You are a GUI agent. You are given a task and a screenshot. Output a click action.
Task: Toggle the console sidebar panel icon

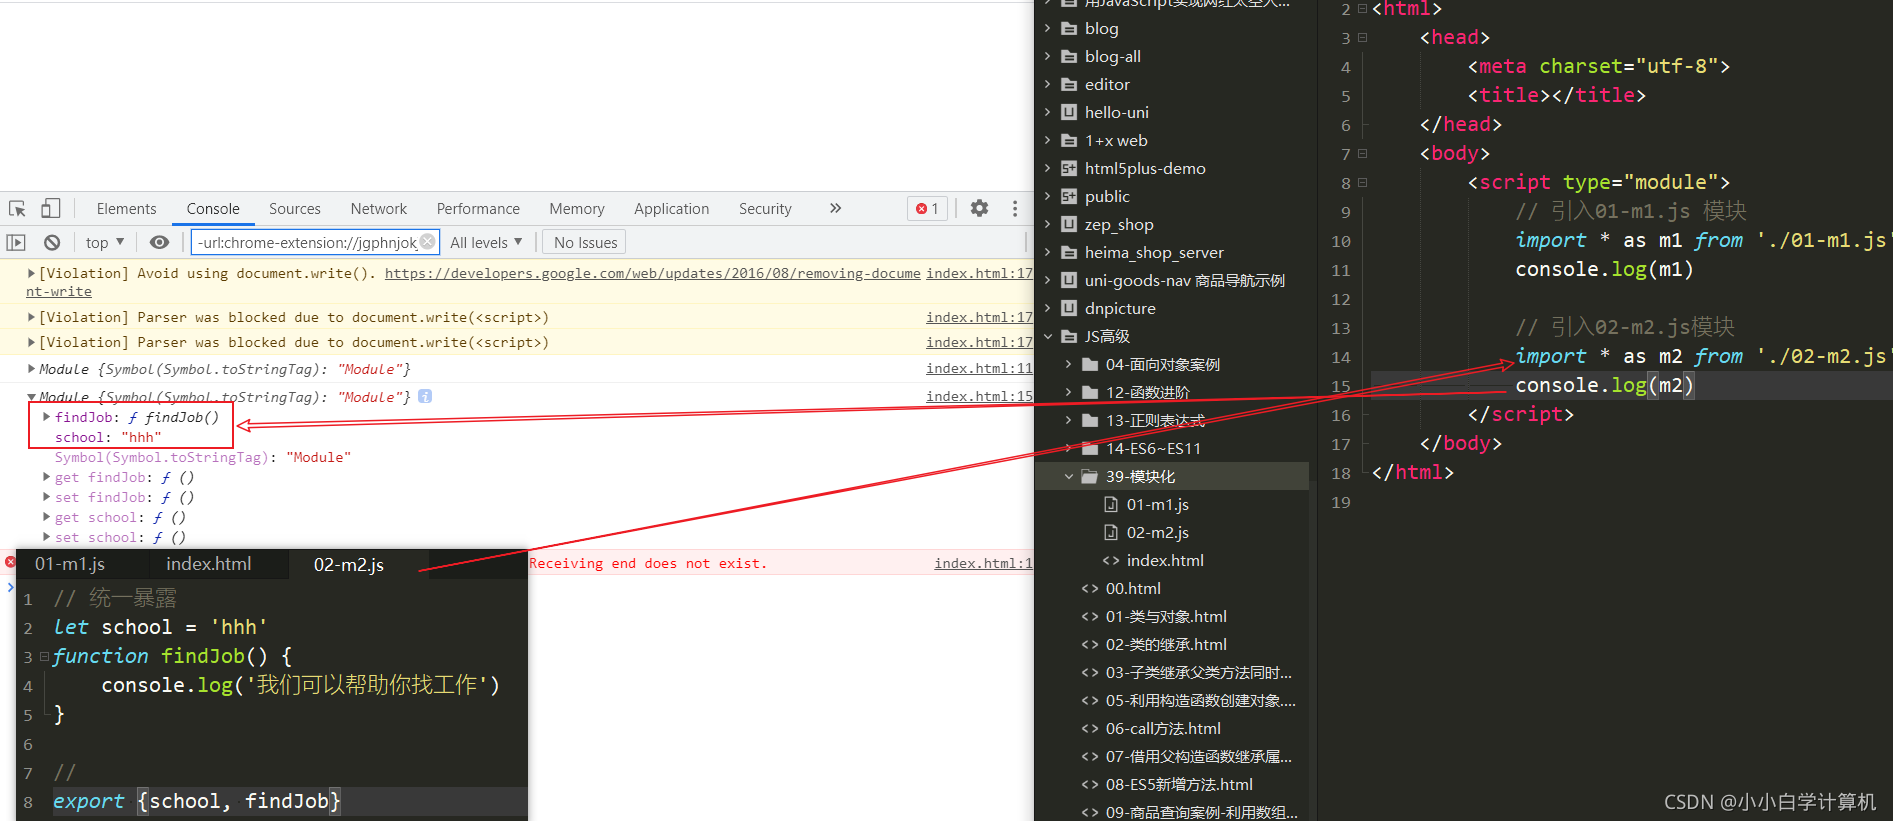[16, 242]
